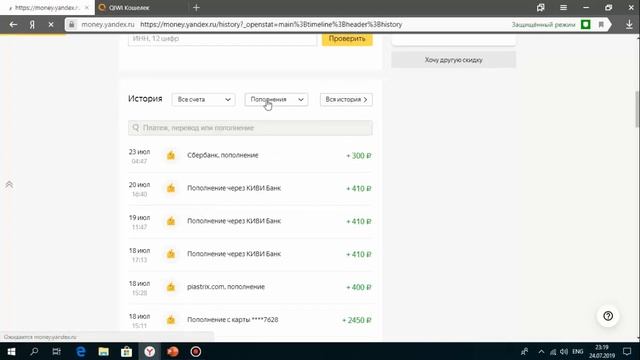This screenshot has width=640, height=360.
Task: Stop page loading with the X button
Action: pyautogui.click(x=51, y=24)
